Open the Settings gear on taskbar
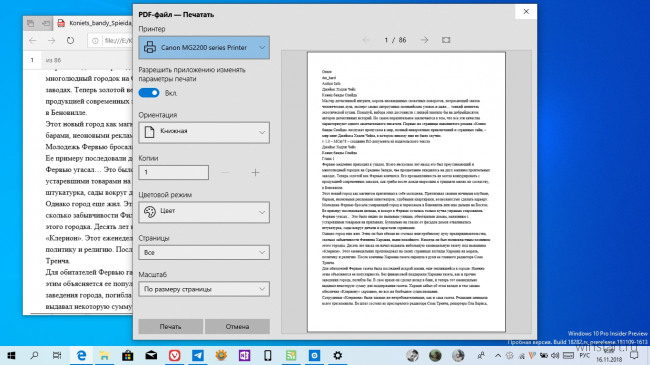 point(338,355)
